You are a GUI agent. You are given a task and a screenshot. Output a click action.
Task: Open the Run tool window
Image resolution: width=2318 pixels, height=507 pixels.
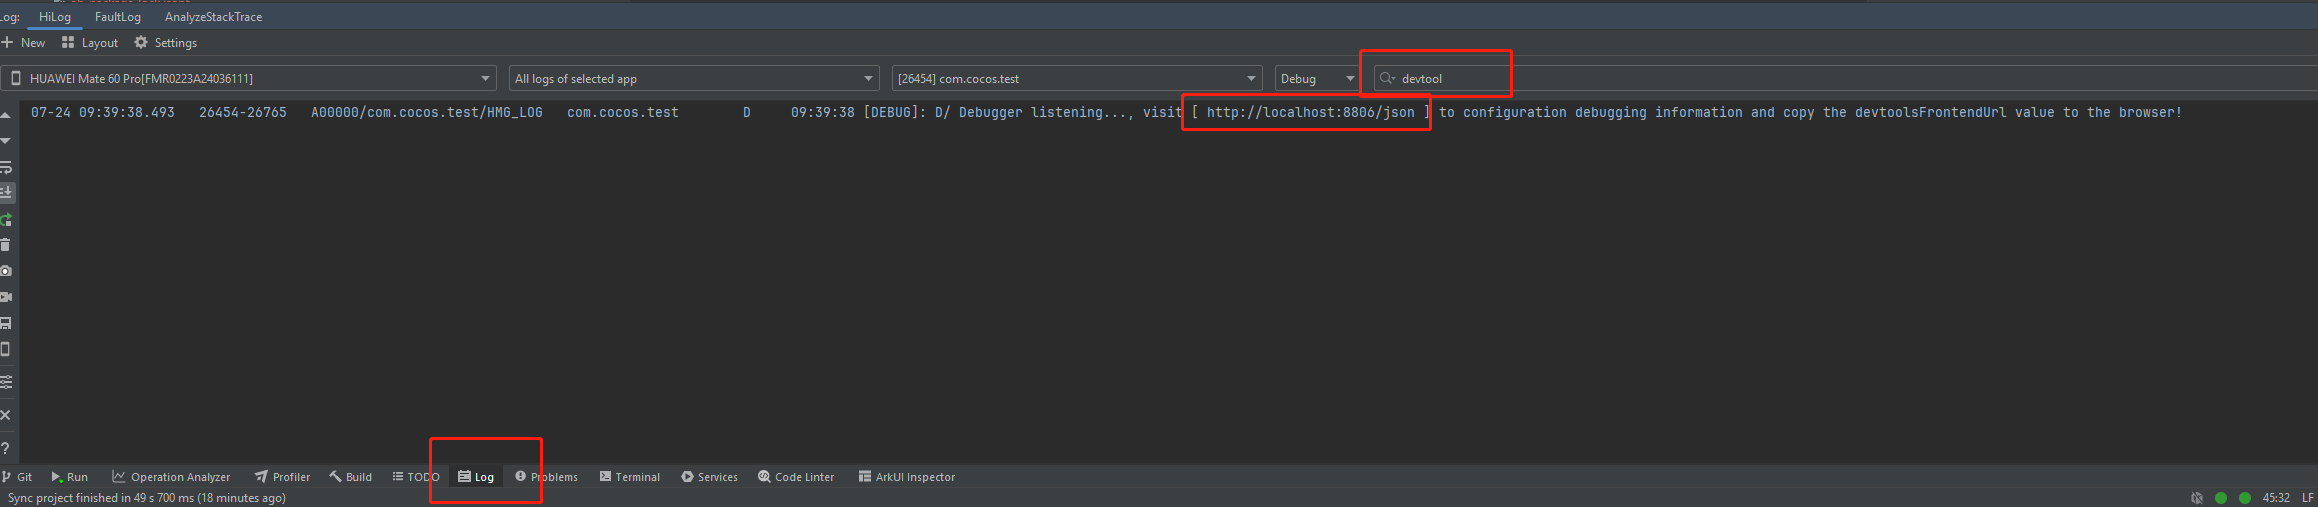coord(70,477)
